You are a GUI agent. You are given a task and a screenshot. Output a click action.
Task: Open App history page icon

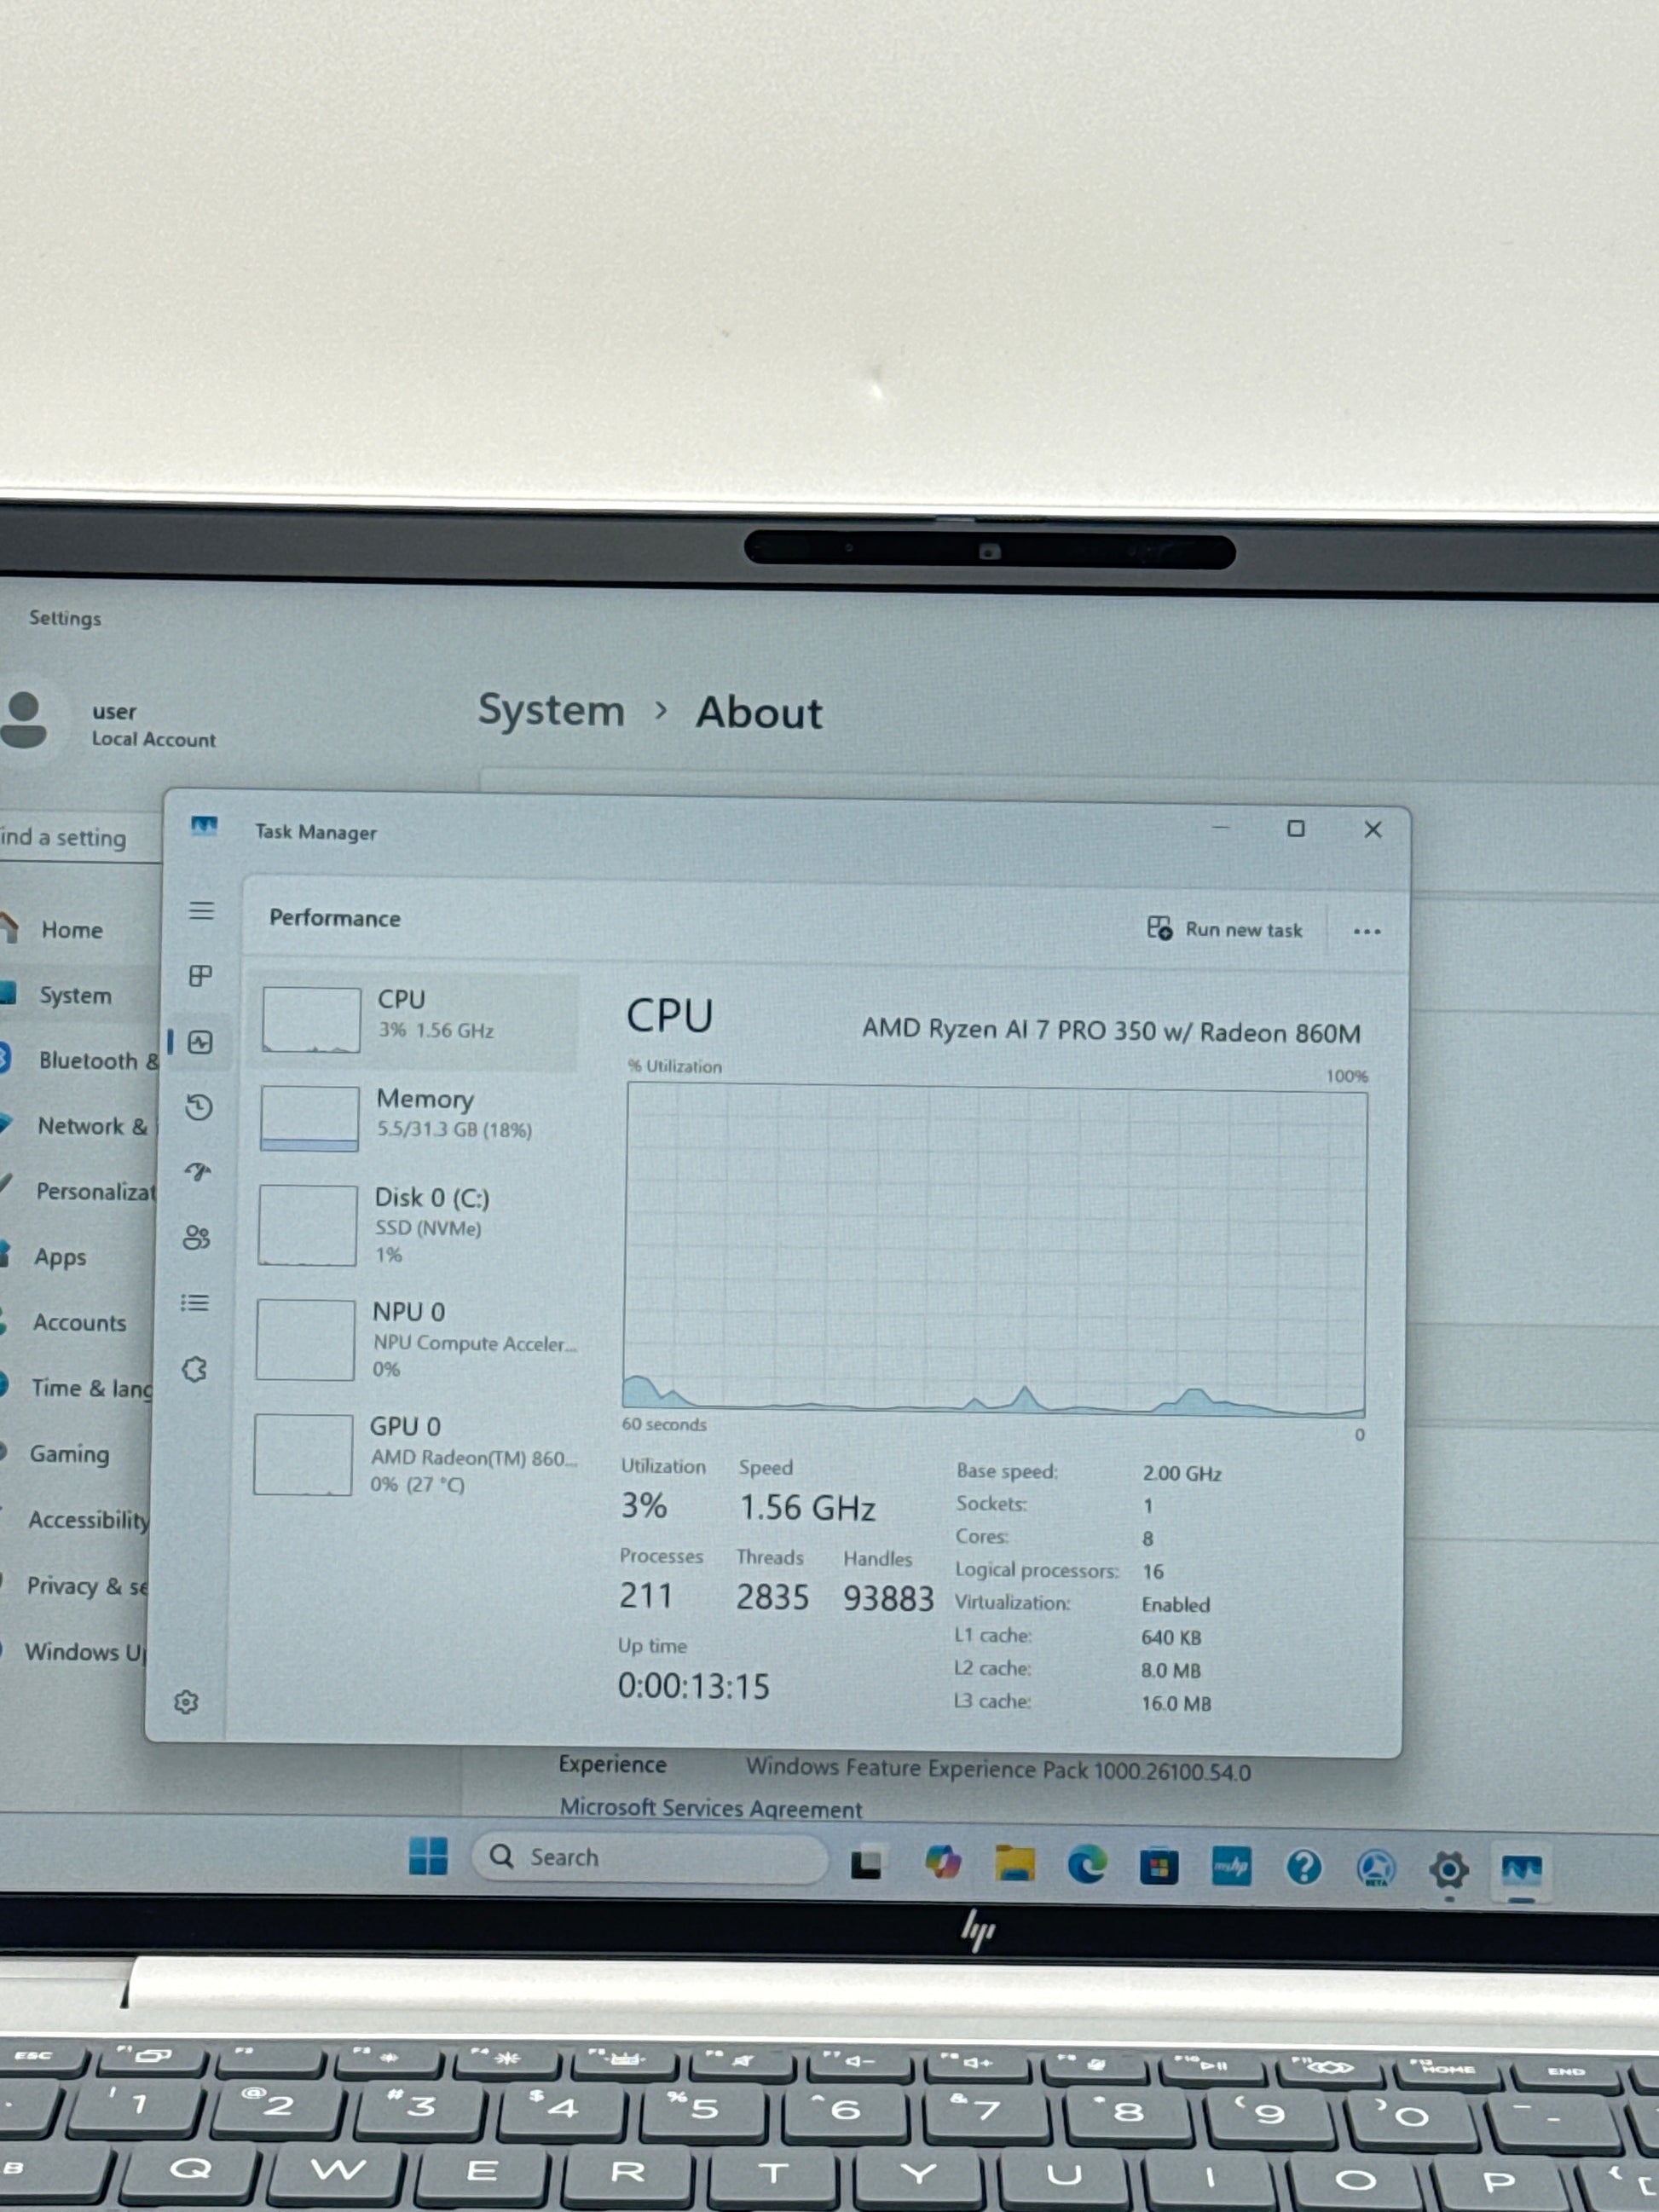click(199, 1107)
